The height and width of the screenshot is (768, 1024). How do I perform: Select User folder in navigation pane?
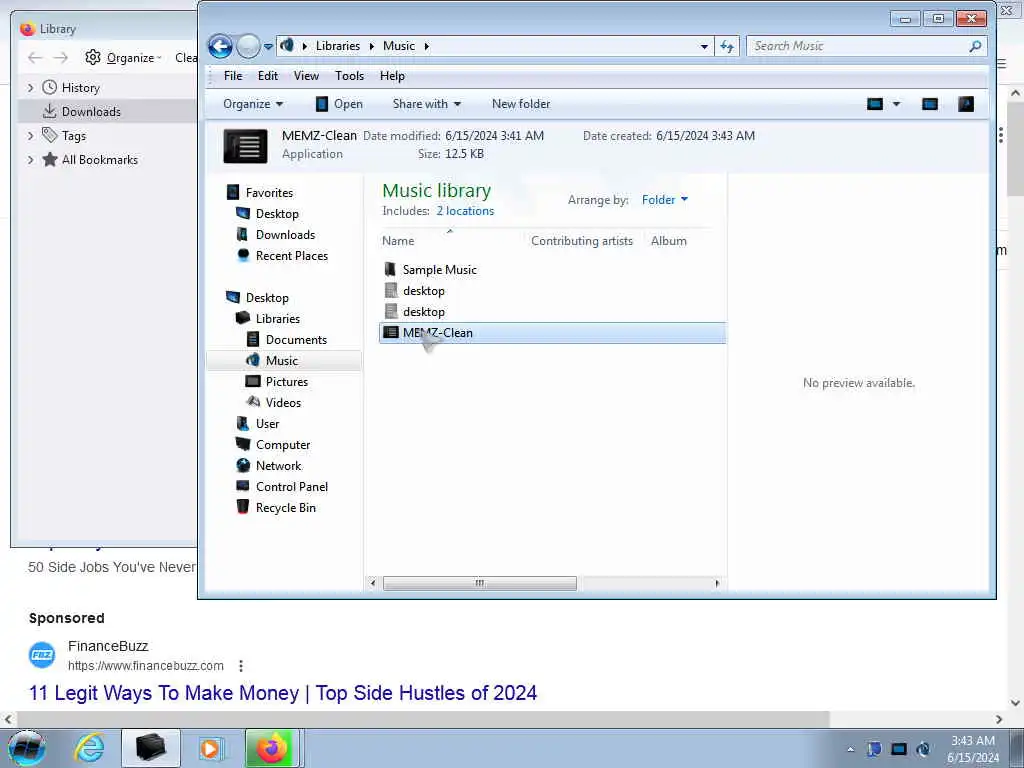click(x=267, y=423)
